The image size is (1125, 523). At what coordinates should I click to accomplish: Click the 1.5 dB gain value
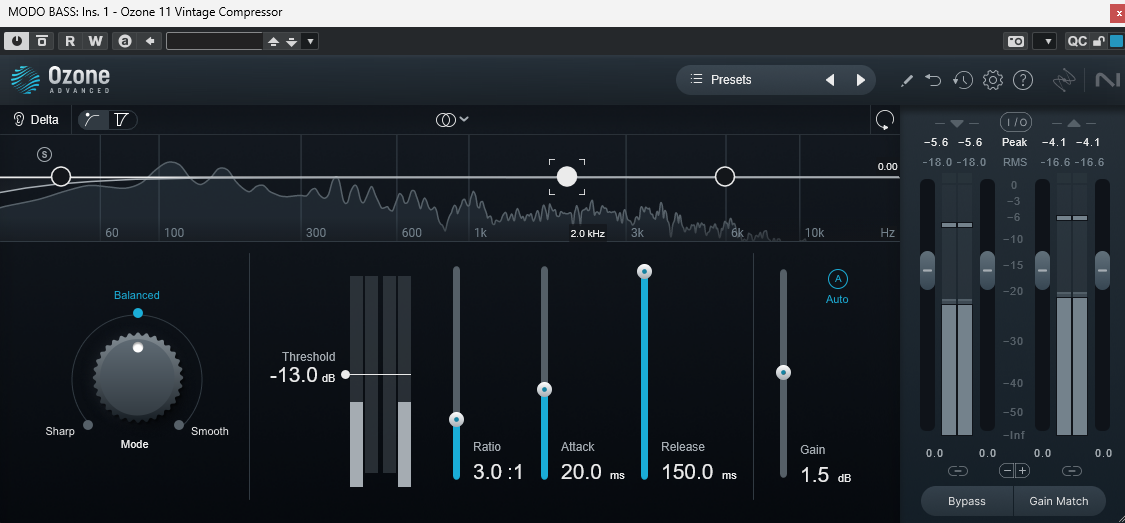pyautogui.click(x=826, y=475)
